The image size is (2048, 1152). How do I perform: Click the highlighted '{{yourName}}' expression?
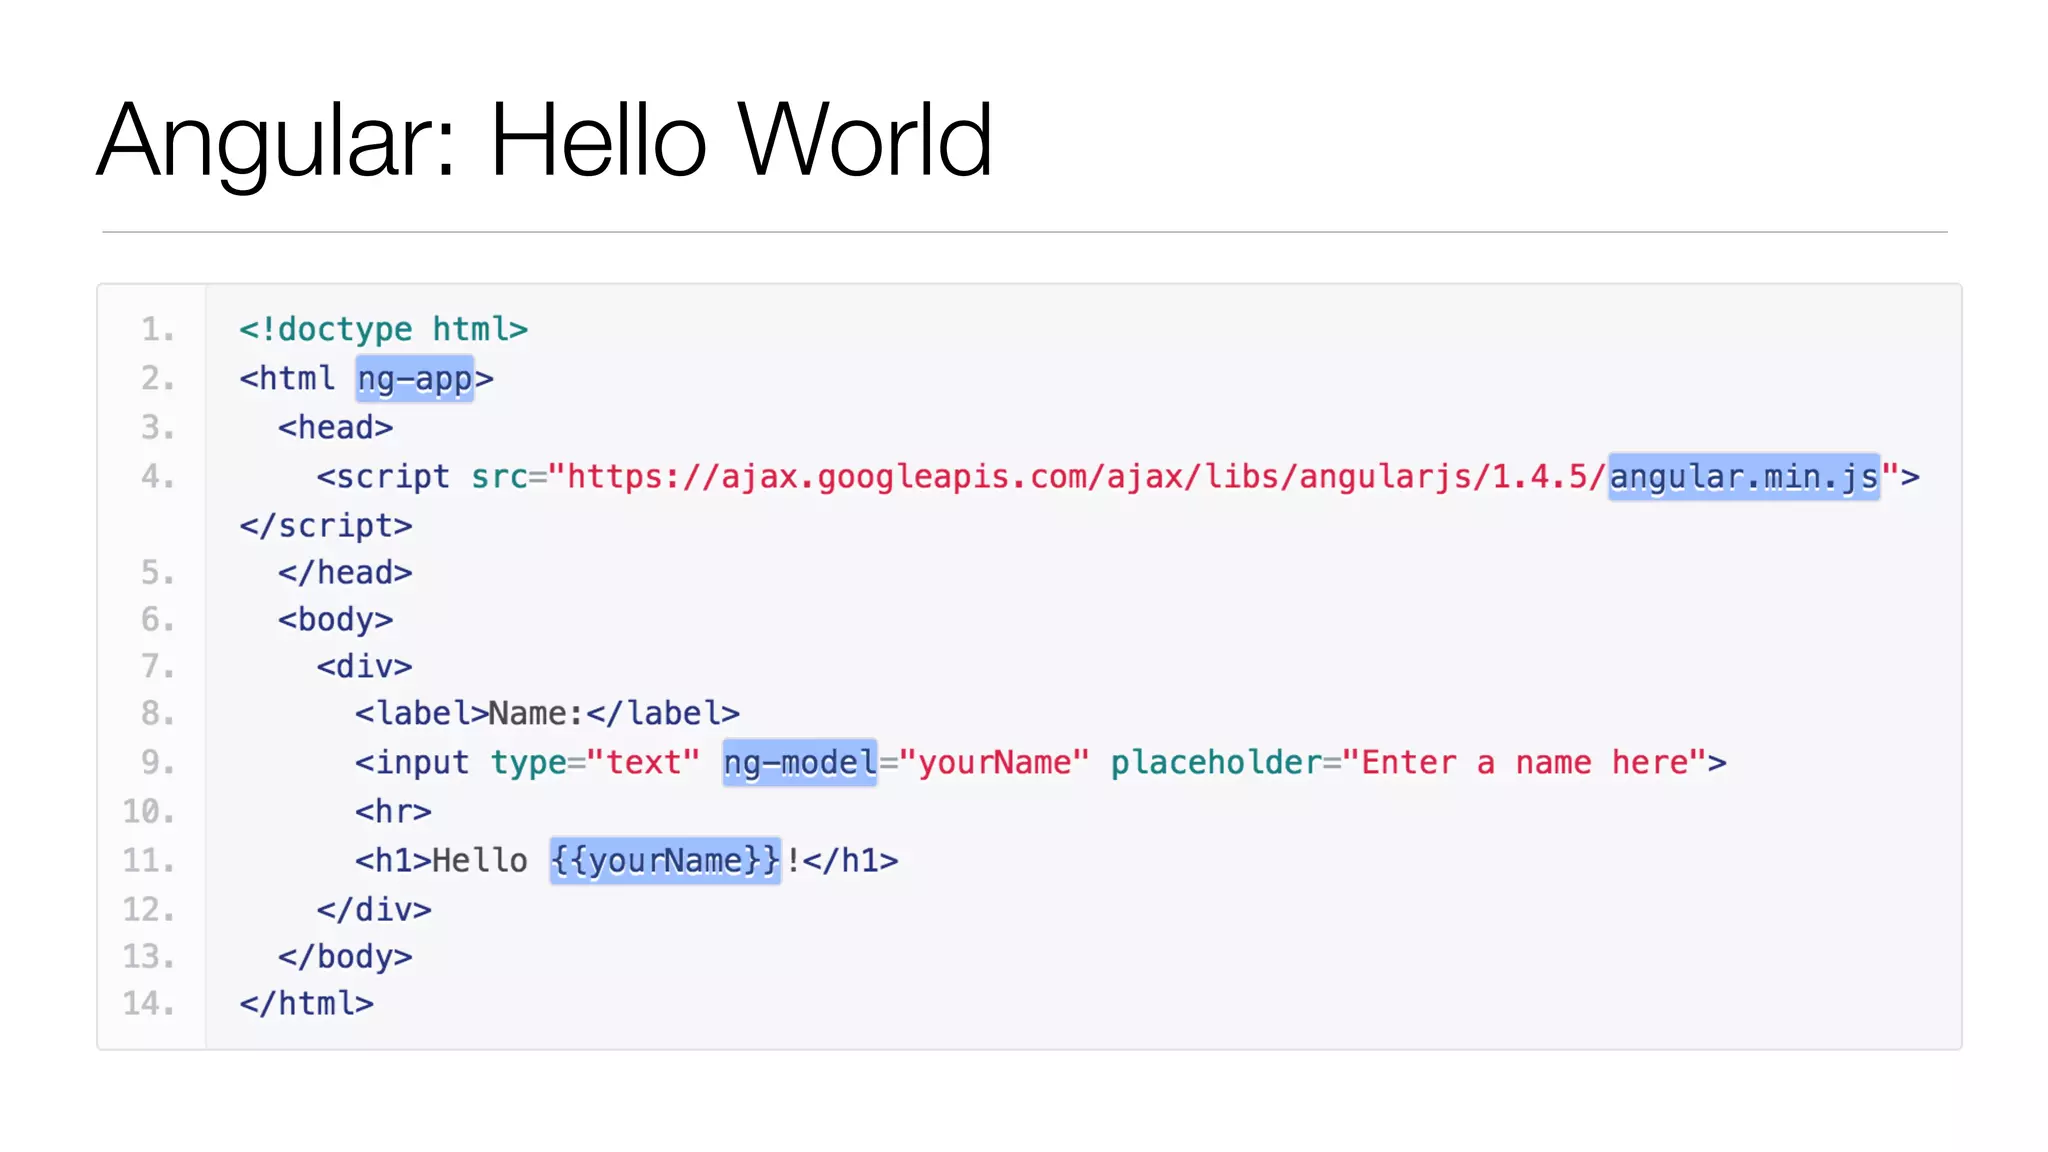pyautogui.click(x=665, y=861)
